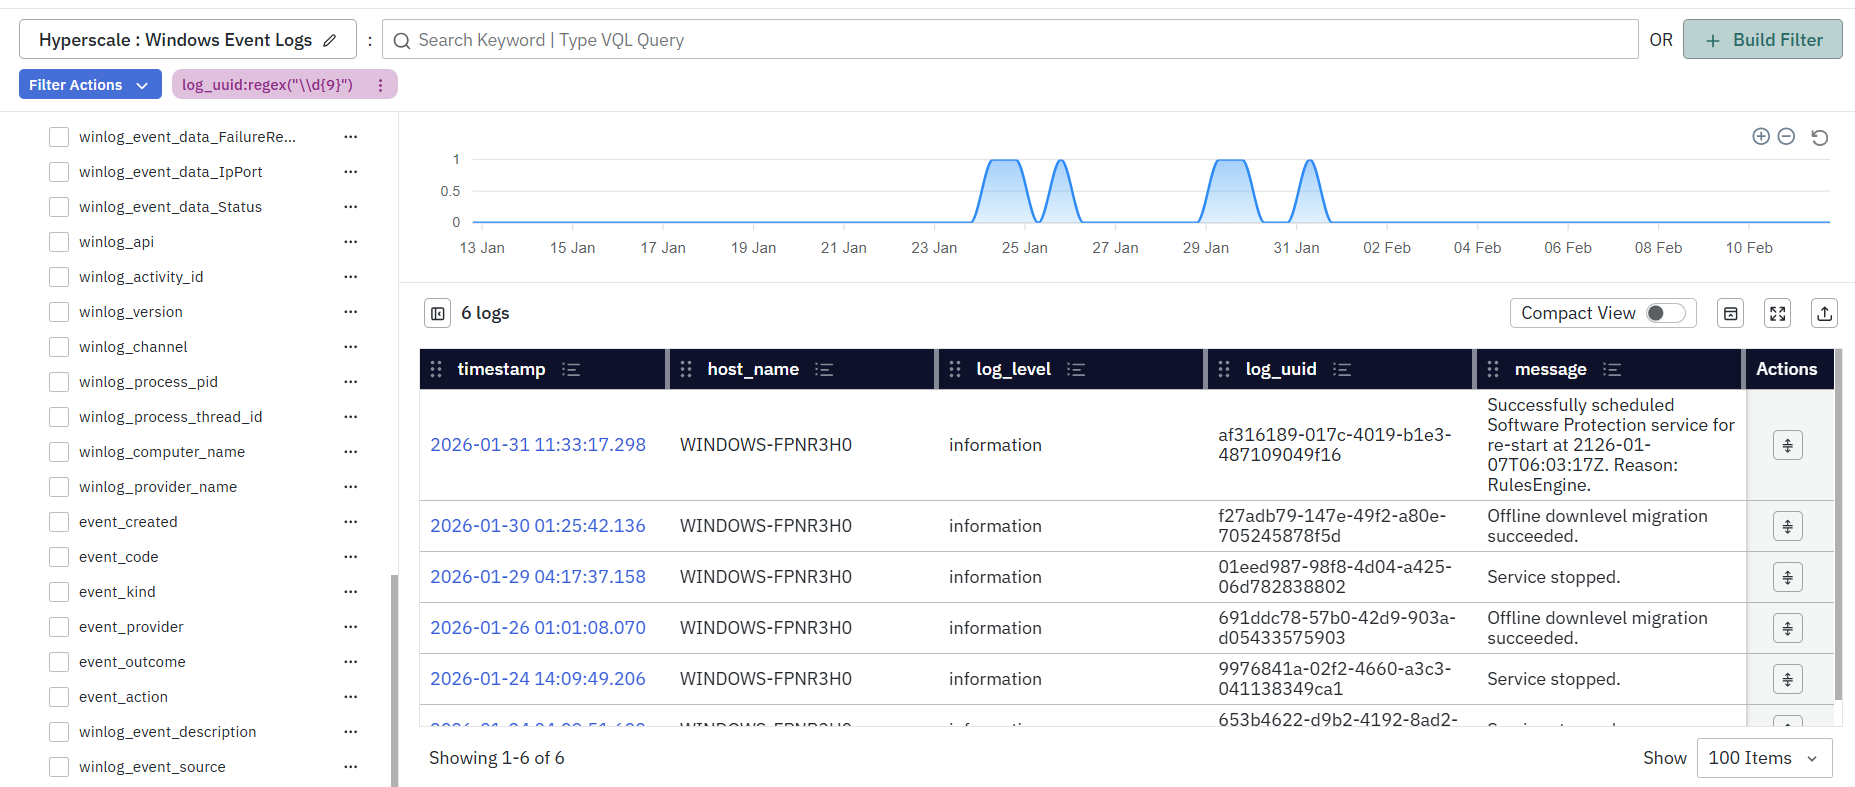Reset the chart zoom
This screenshot has width=1855, height=787.
[x=1820, y=137]
